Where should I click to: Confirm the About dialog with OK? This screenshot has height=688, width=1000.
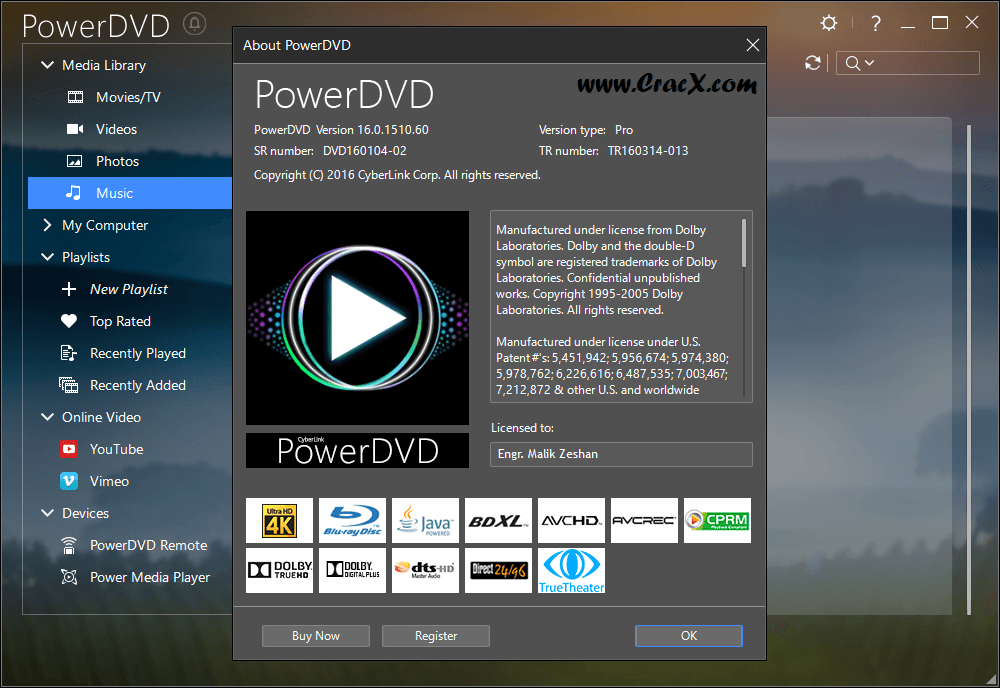click(688, 636)
